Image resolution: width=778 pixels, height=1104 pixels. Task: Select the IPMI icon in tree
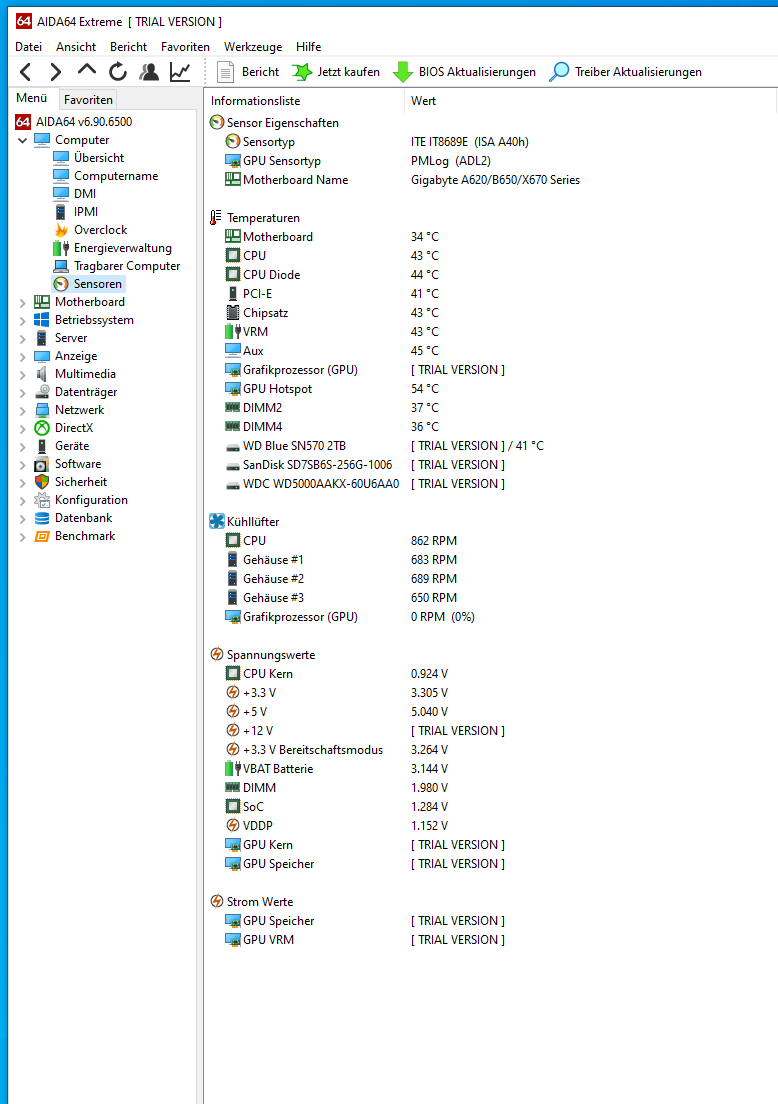[61, 212]
